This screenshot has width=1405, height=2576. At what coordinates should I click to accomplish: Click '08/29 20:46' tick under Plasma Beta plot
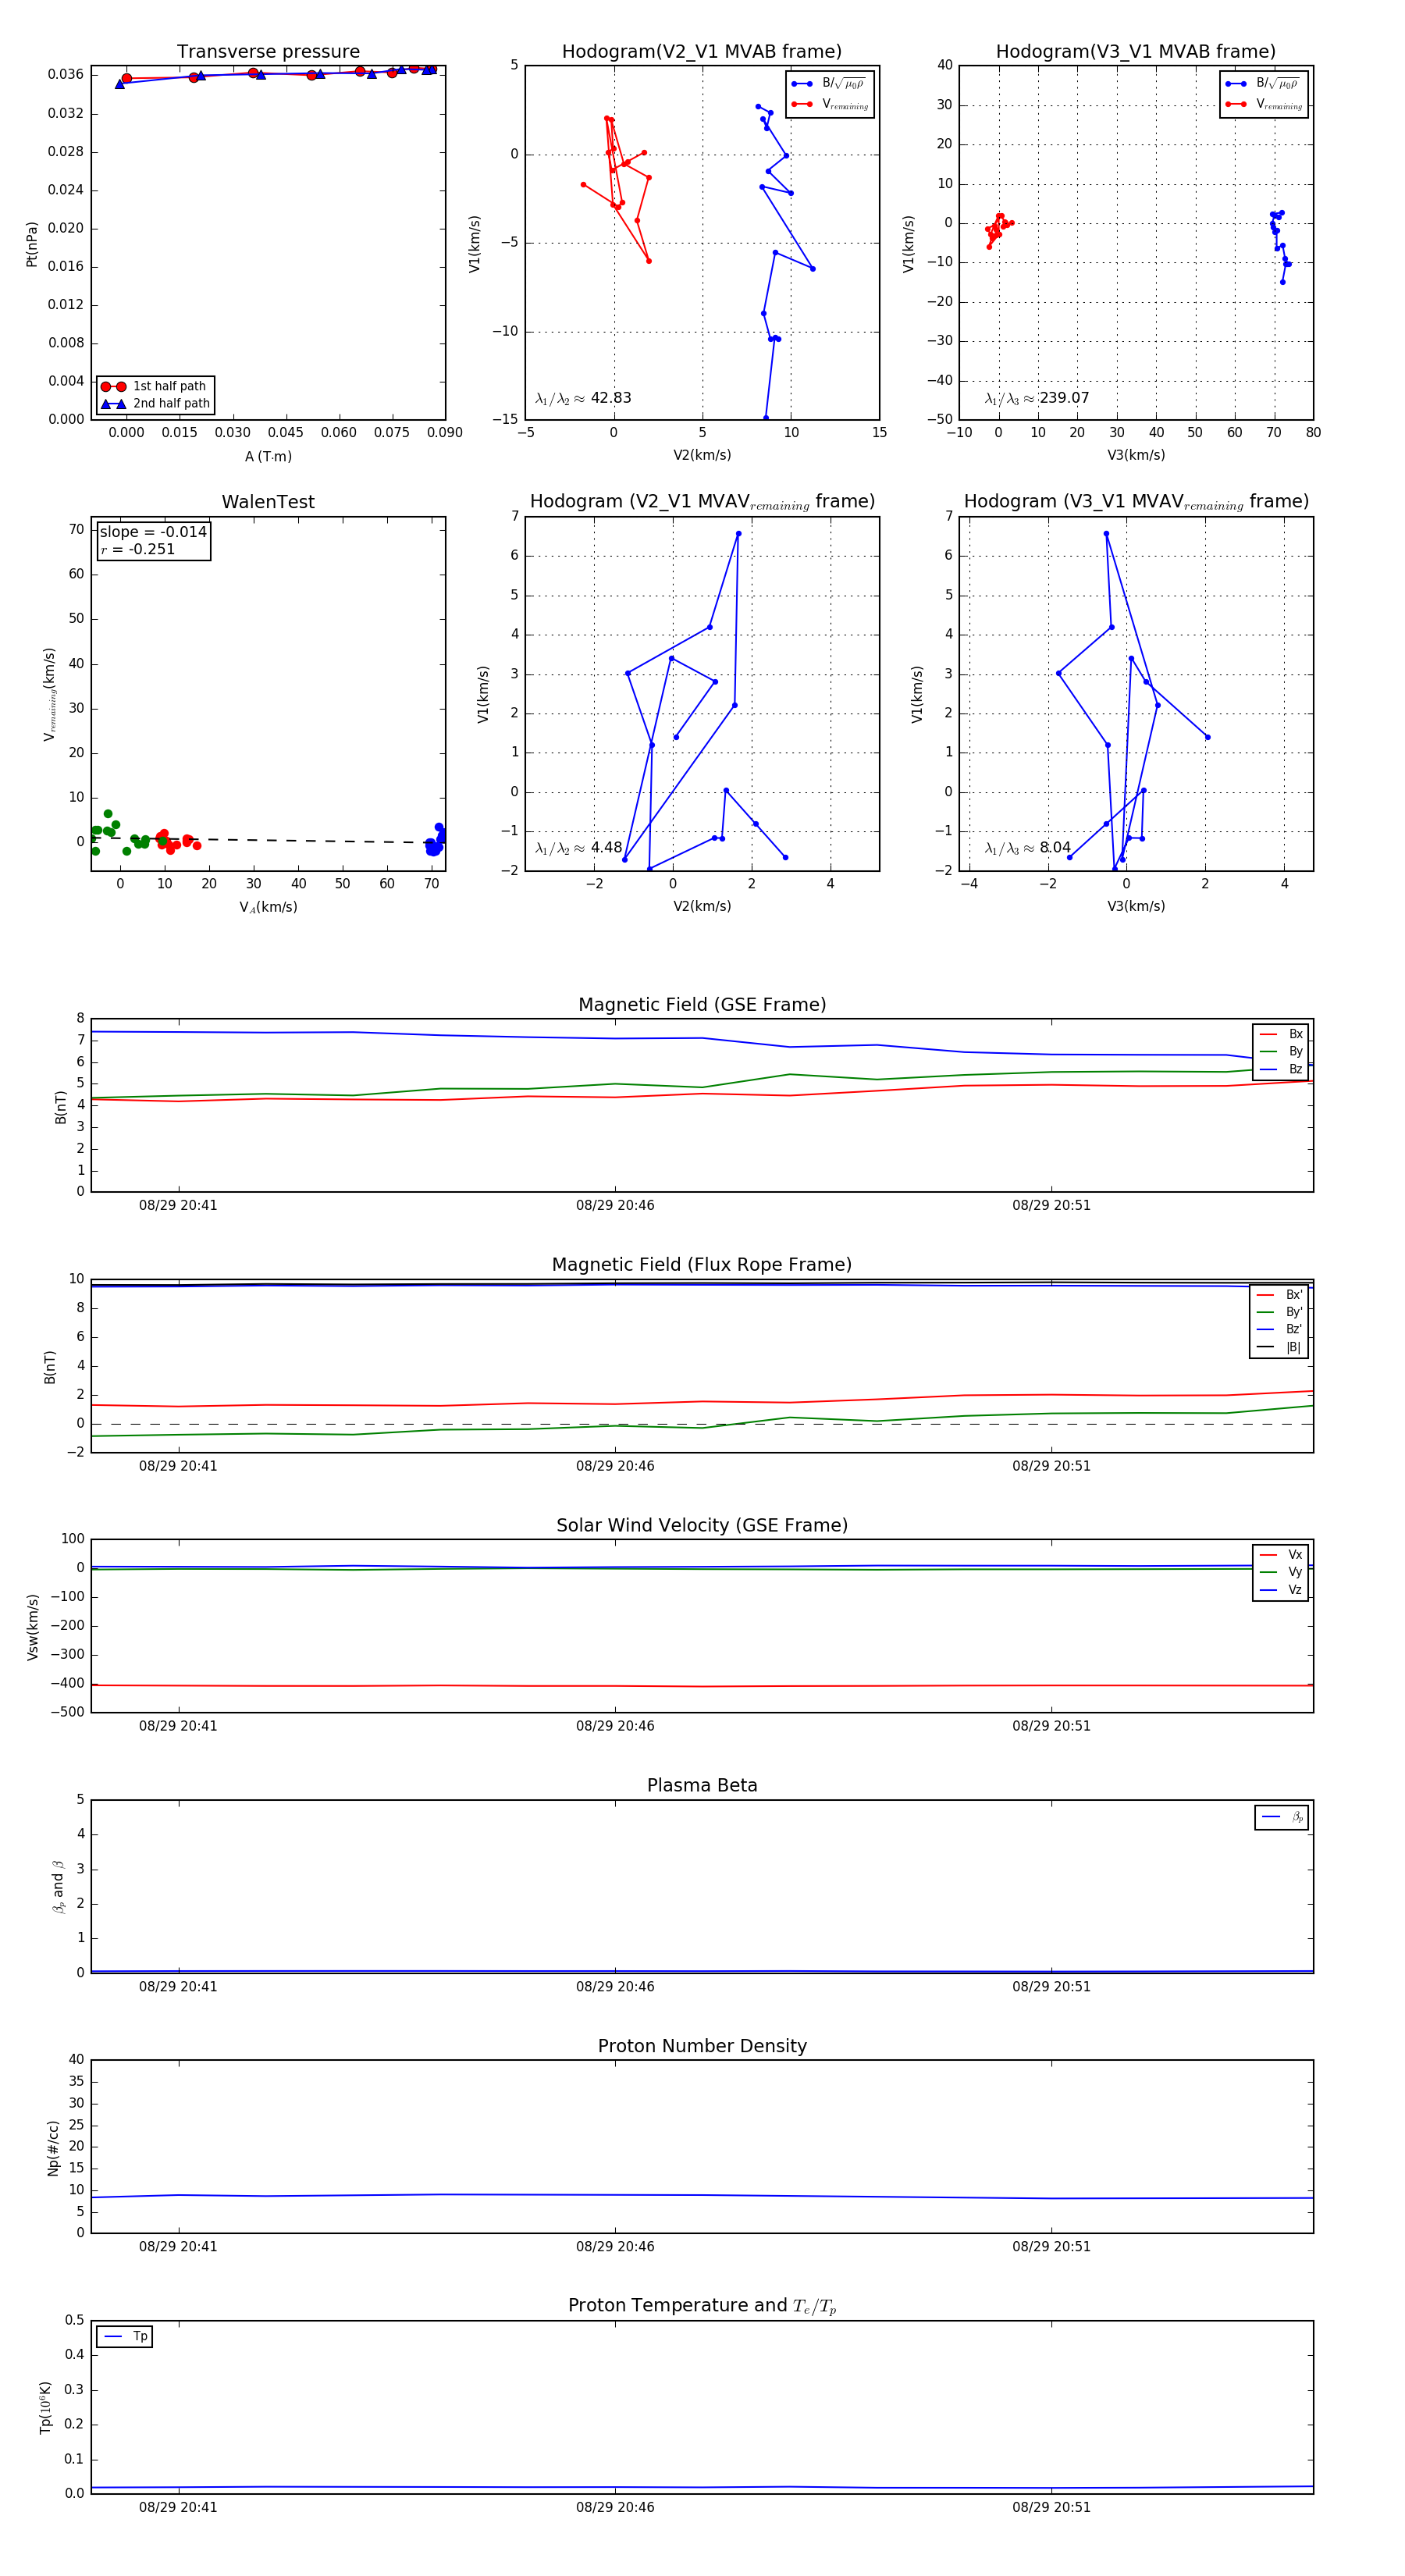(615, 1987)
